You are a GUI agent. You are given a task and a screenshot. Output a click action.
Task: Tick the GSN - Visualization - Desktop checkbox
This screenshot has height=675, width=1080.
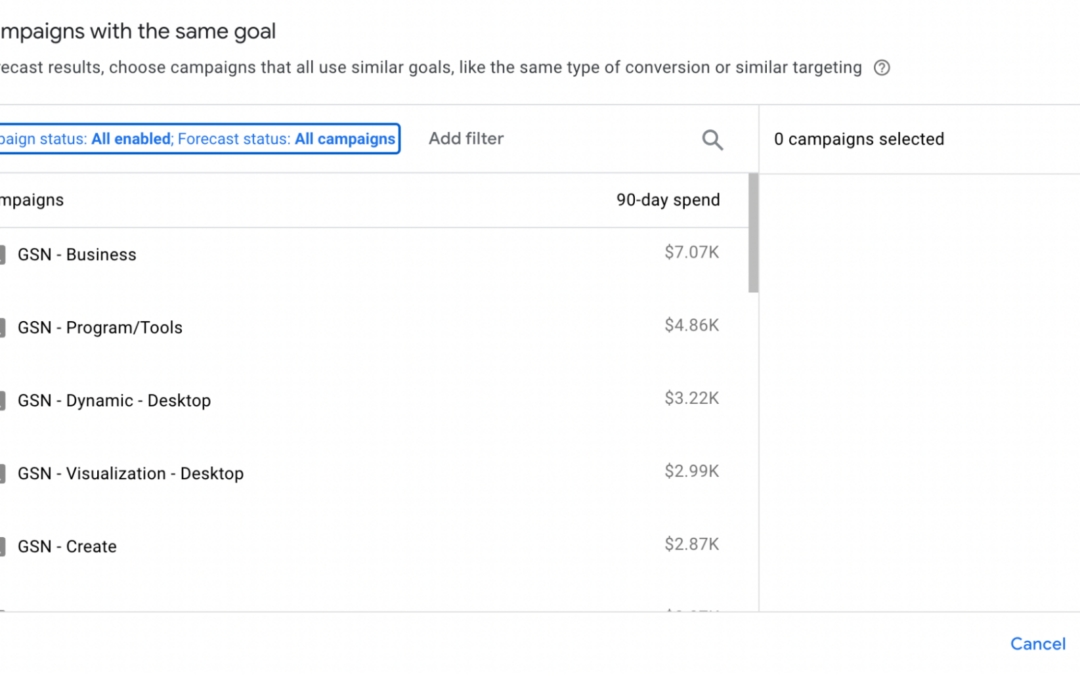click(2, 474)
